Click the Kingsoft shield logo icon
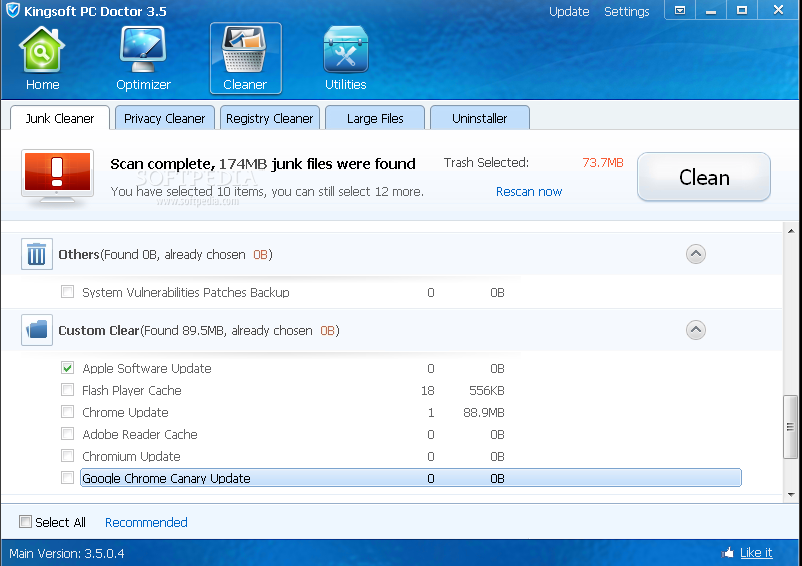This screenshot has width=802, height=566. pyautogui.click(x=13, y=10)
